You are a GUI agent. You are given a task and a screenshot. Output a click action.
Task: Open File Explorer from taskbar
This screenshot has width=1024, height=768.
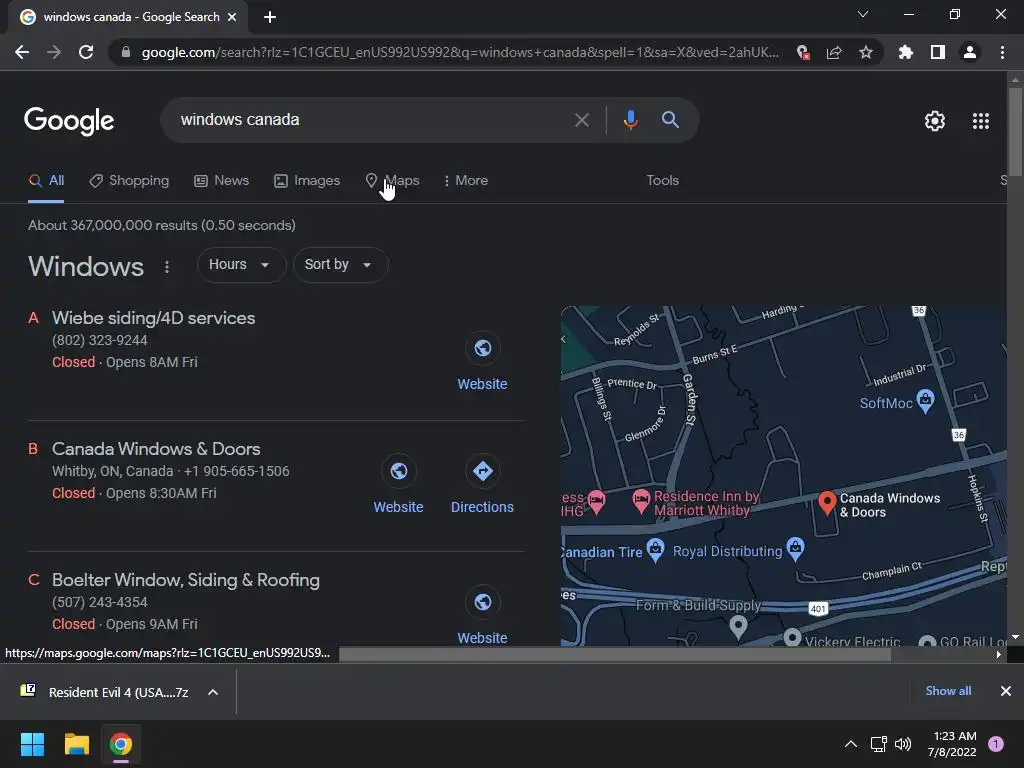point(76,744)
